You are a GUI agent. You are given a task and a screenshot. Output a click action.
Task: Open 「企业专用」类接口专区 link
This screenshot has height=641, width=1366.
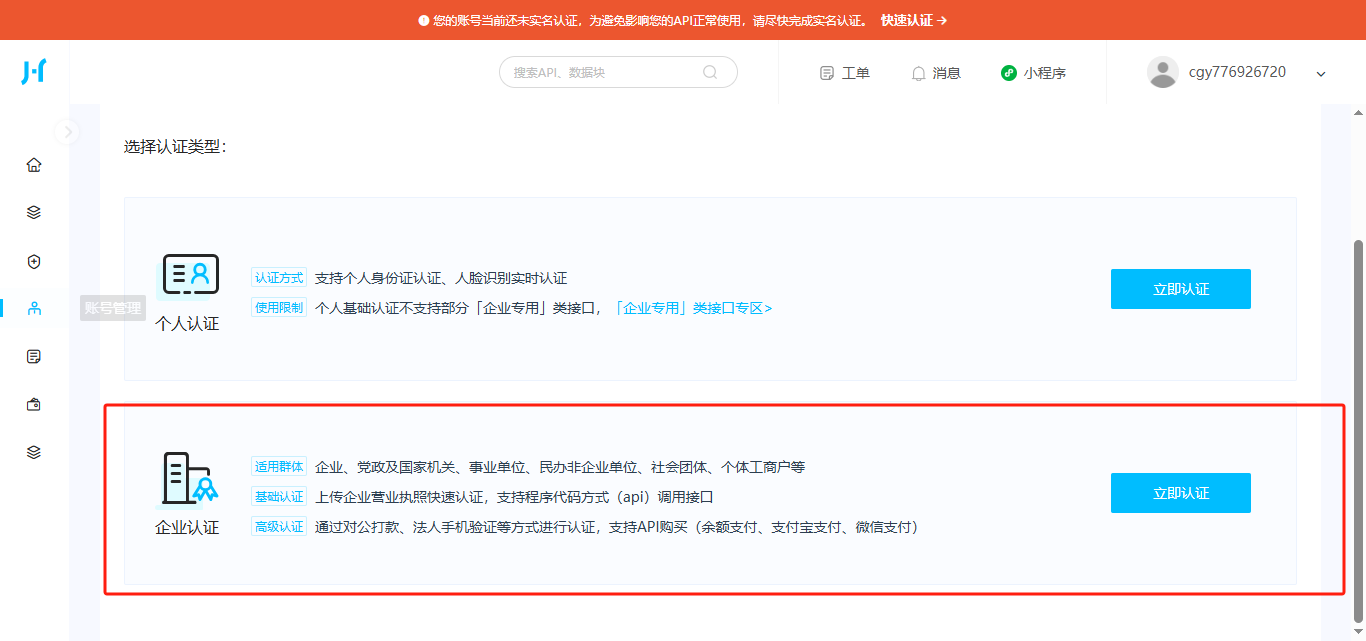[x=693, y=308]
